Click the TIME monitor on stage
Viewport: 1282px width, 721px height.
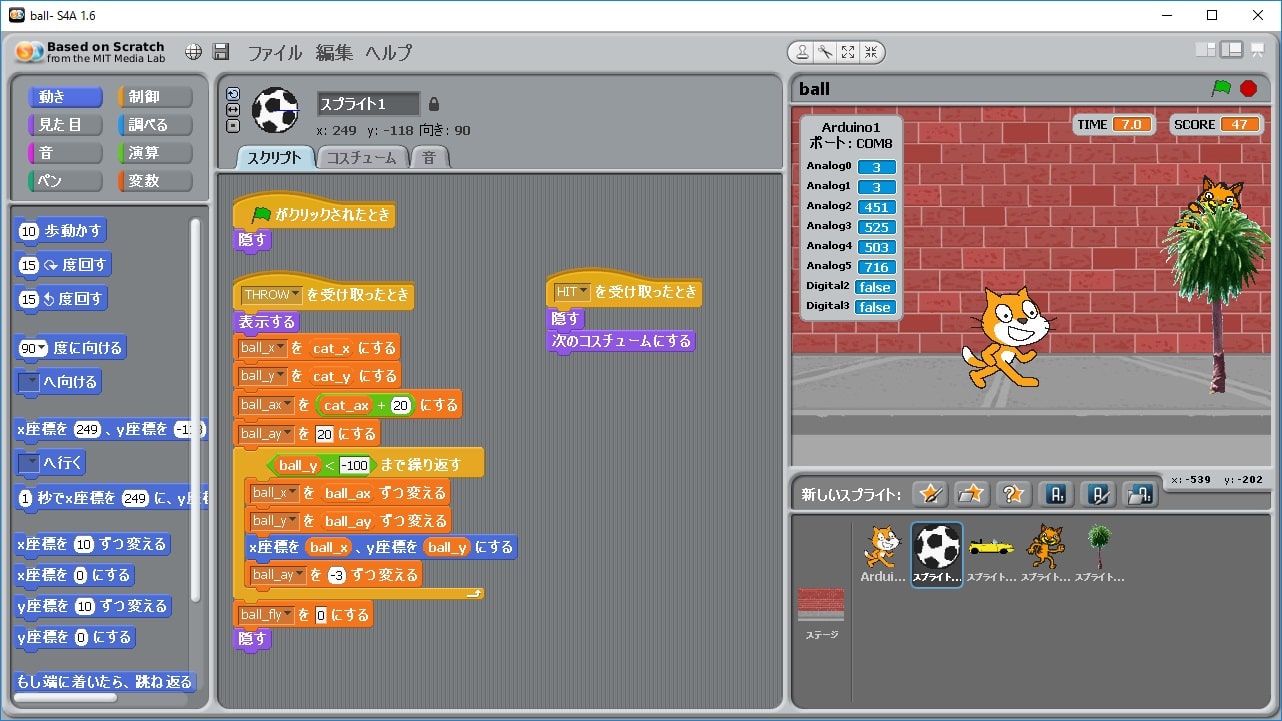click(1112, 125)
